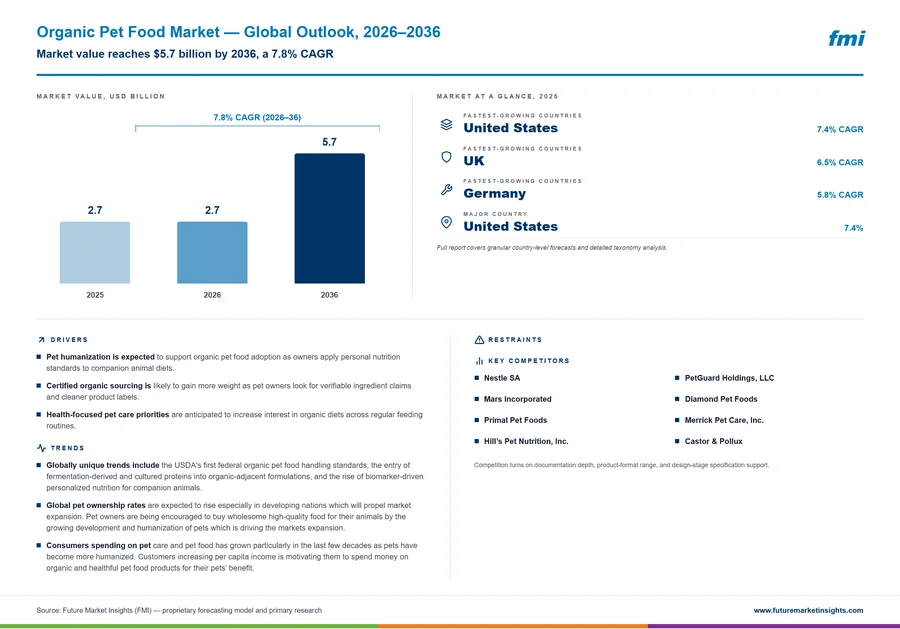
Task: Click competitor 'Merrick Pet Care, Inc.'
Action: coord(724,420)
